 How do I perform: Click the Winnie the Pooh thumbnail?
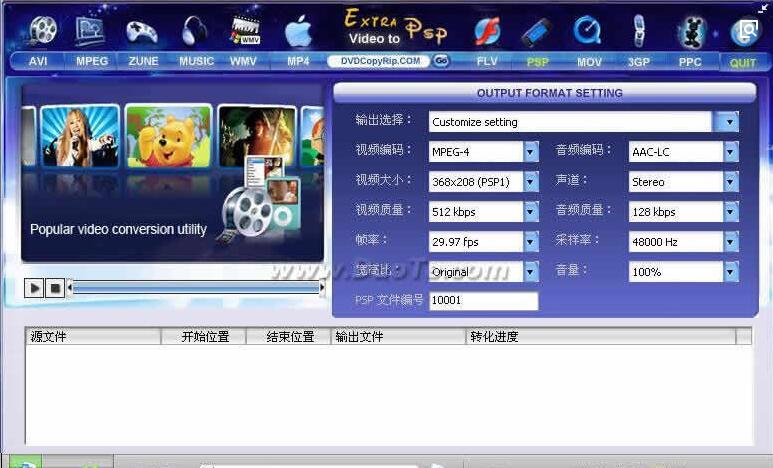pos(169,136)
